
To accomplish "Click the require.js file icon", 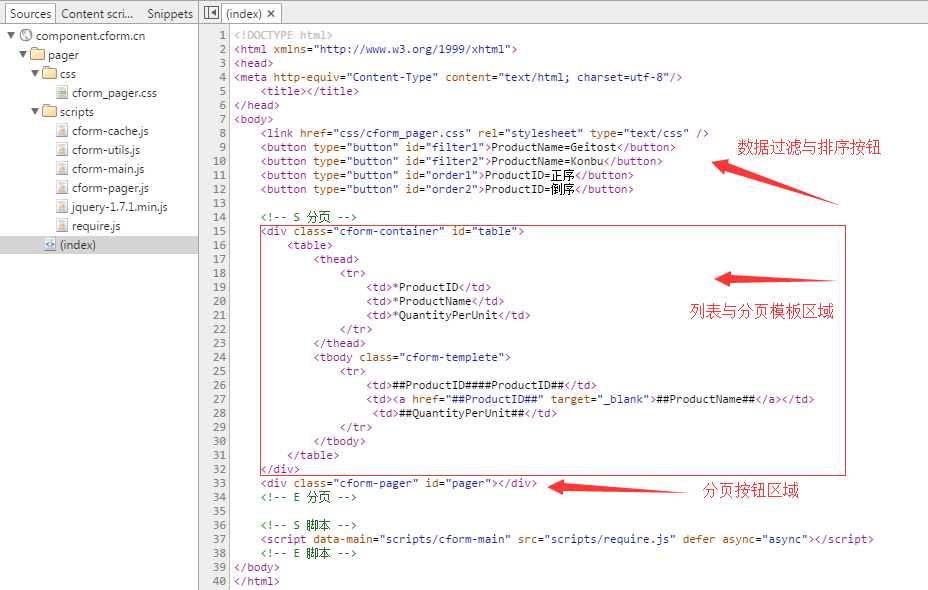I will tap(62, 225).
